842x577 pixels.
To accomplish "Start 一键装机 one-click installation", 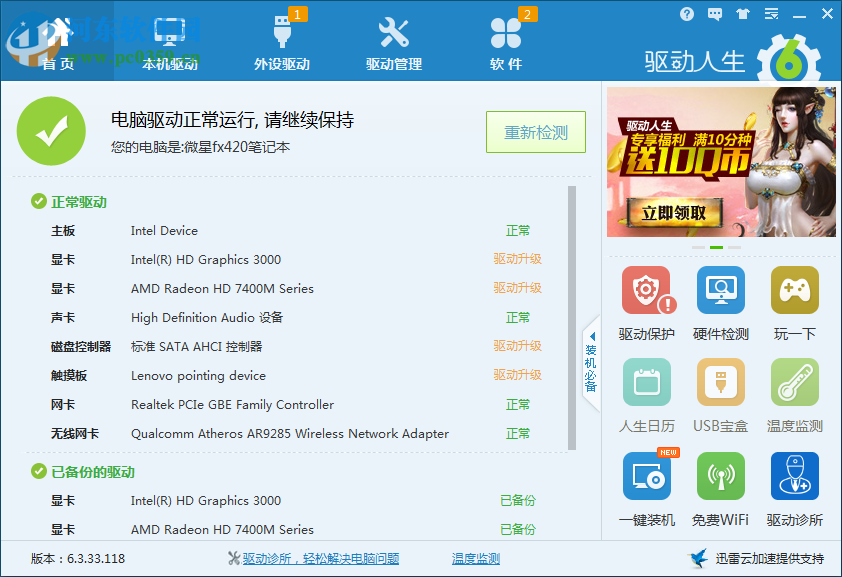I will tap(647, 476).
